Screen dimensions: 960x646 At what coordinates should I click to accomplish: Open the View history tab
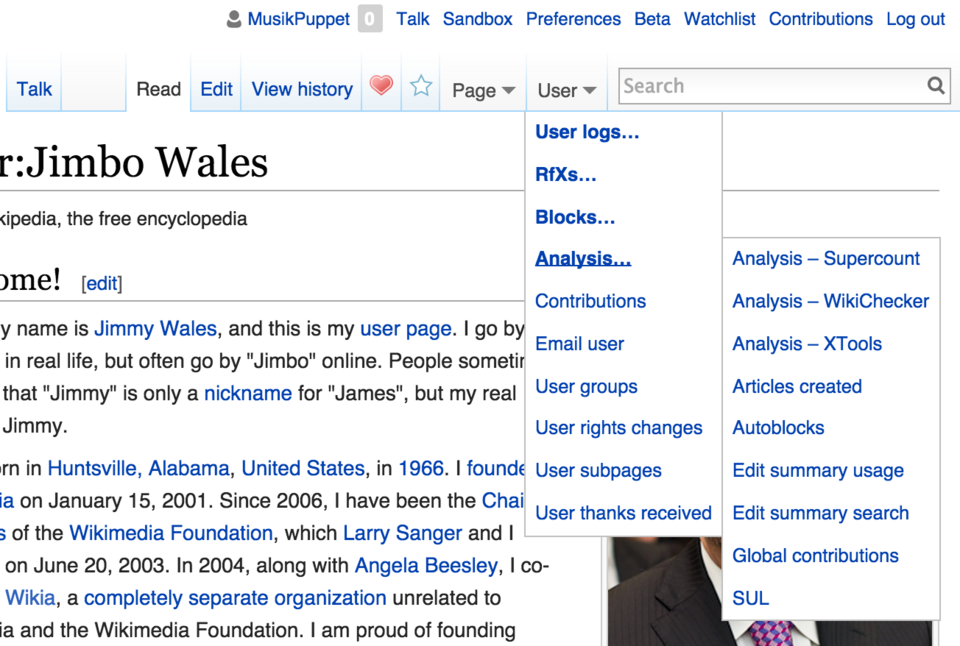[x=302, y=89]
